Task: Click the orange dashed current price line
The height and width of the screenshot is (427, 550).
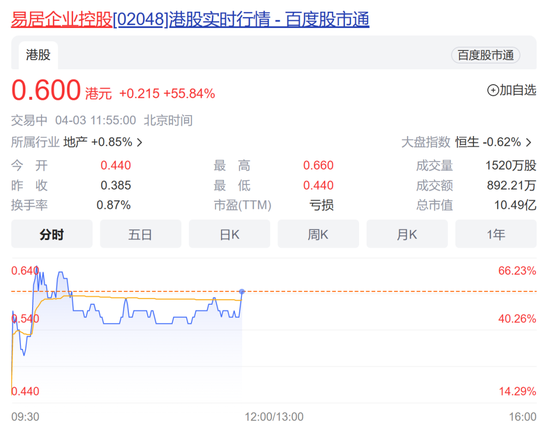Action: click(386, 291)
